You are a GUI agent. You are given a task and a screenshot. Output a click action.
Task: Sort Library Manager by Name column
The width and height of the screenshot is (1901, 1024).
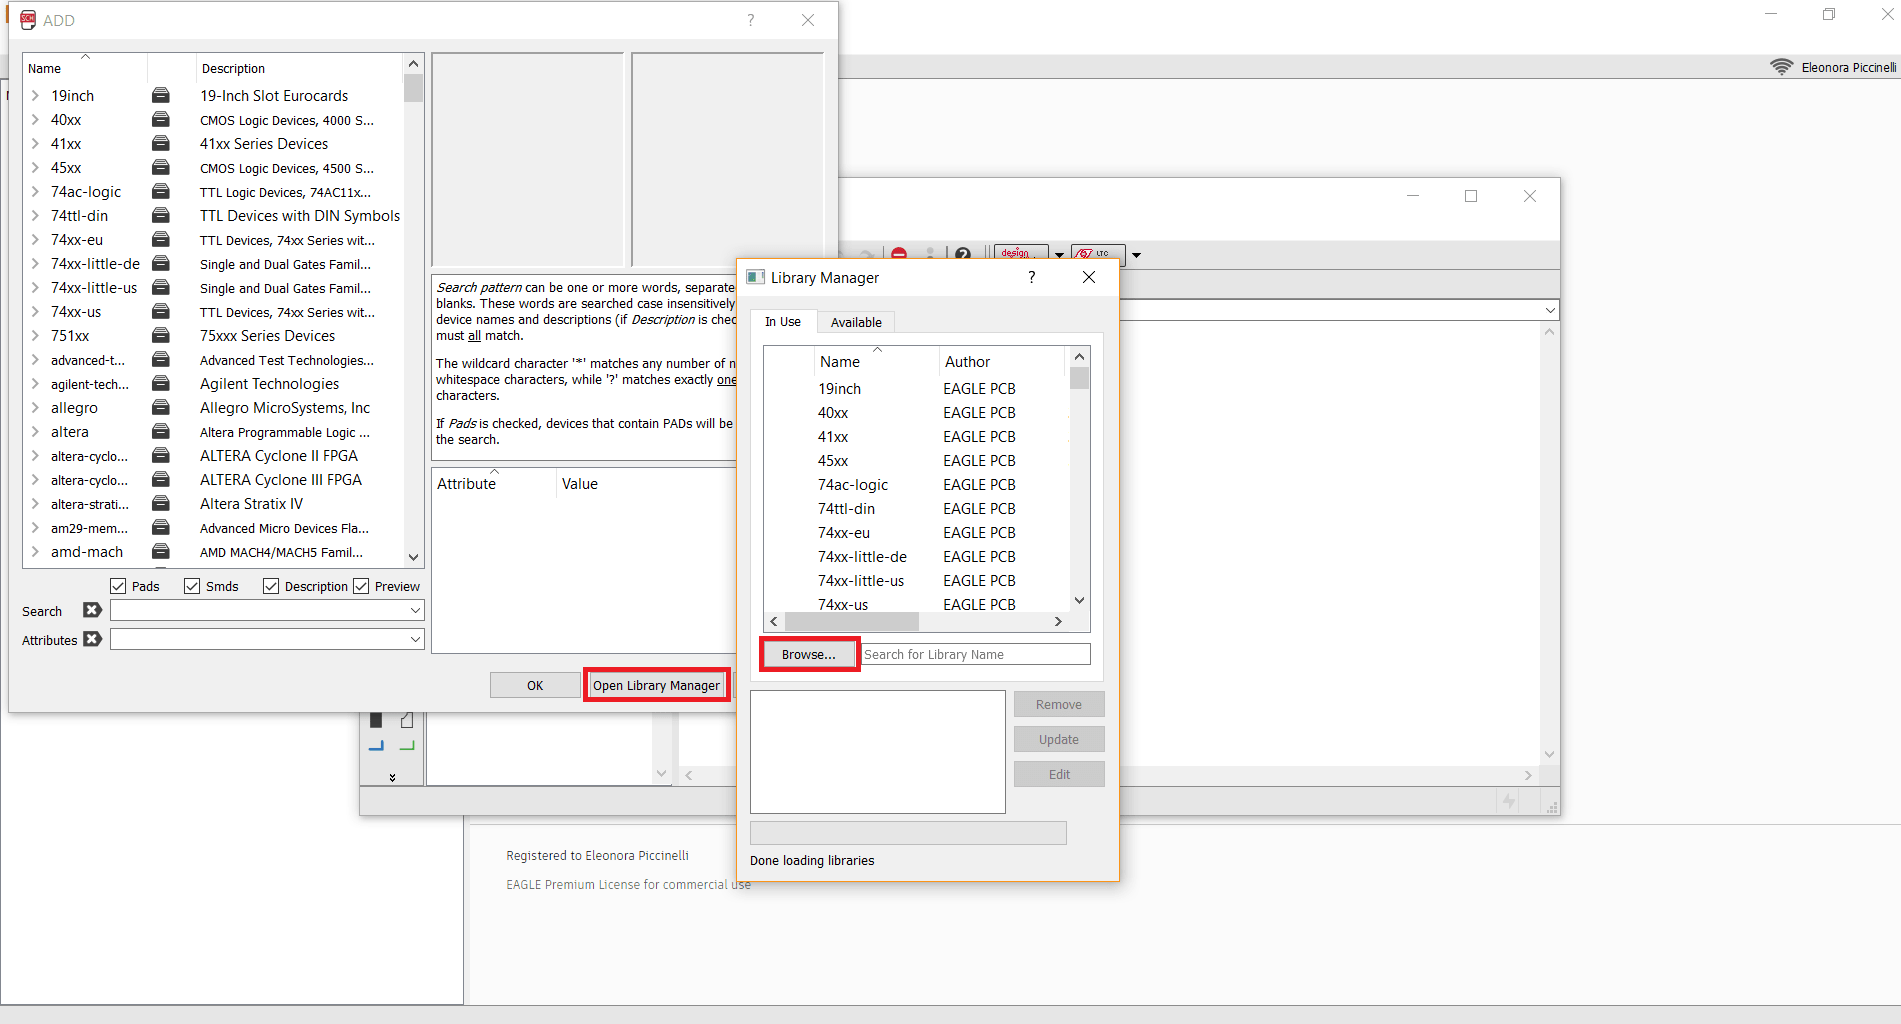(x=877, y=362)
